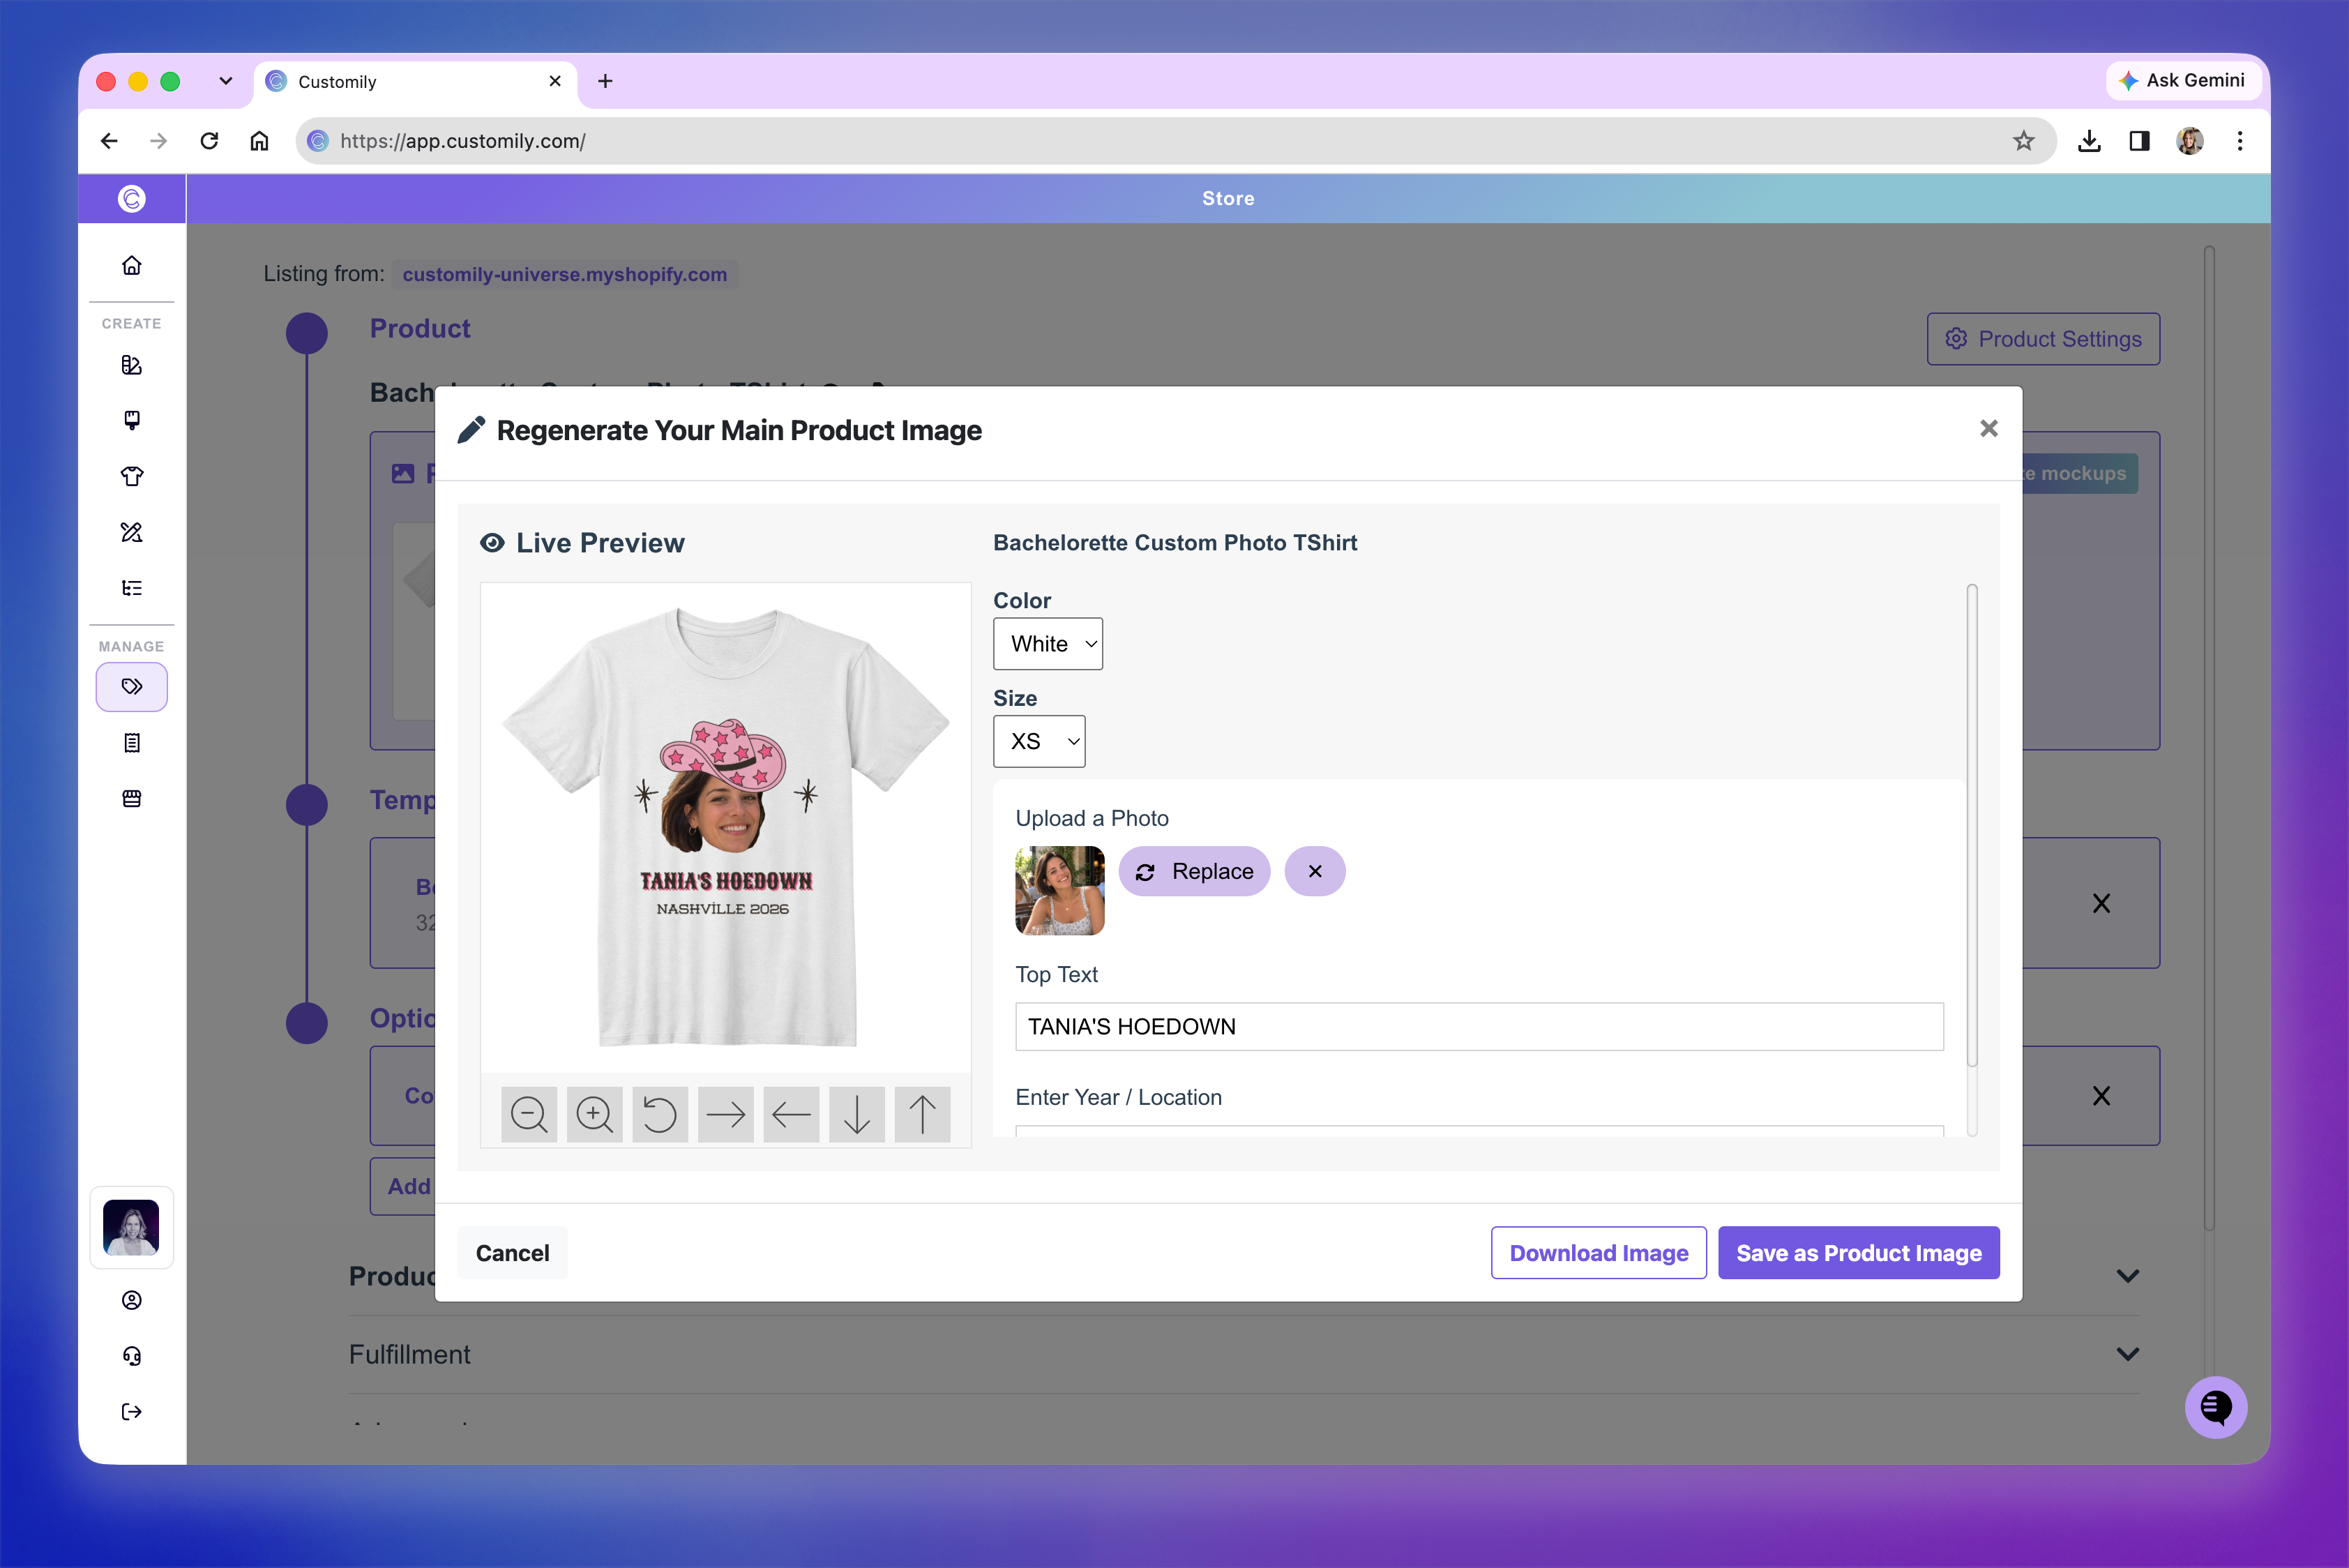The width and height of the screenshot is (2349, 1568).
Task: Open the tab search chevron
Action: [x=225, y=81]
